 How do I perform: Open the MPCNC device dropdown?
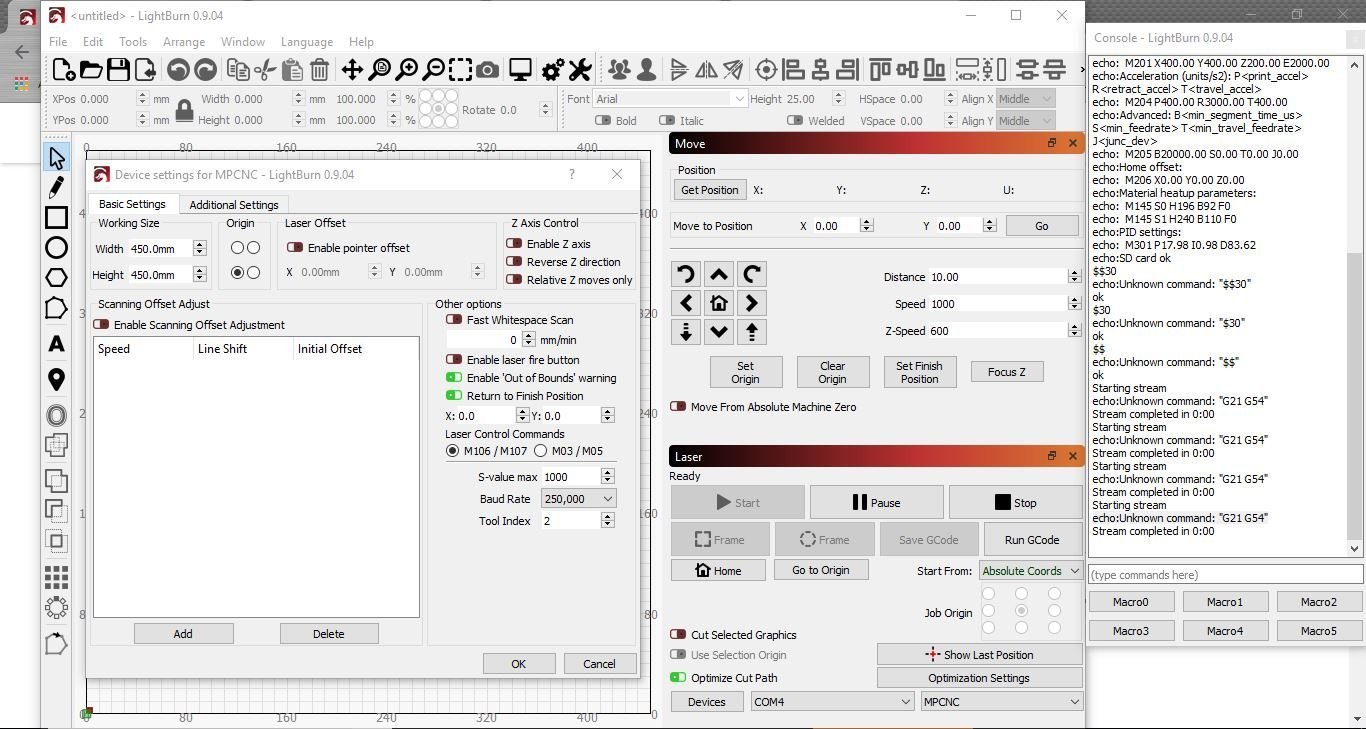coord(1002,702)
